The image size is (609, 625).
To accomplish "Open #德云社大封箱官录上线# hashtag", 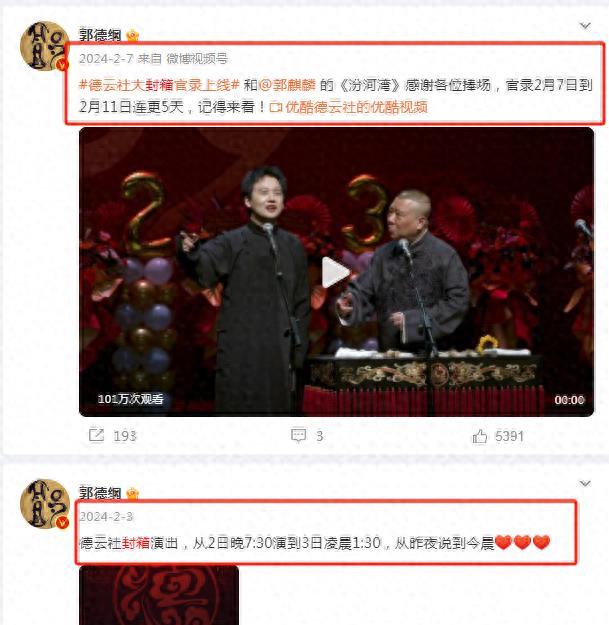I will click(x=159, y=85).
